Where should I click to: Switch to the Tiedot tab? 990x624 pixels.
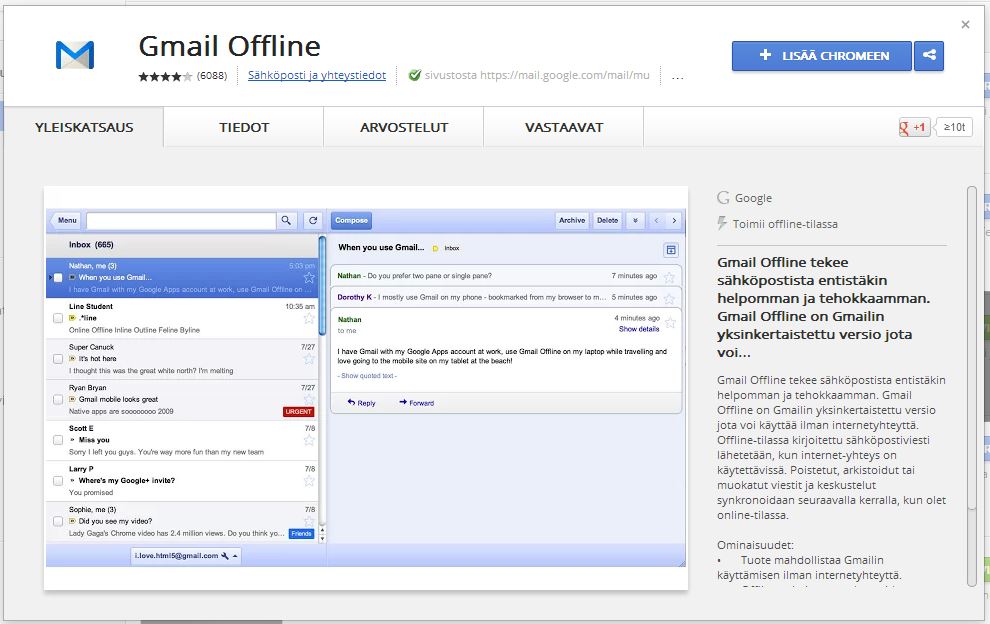[x=244, y=128]
